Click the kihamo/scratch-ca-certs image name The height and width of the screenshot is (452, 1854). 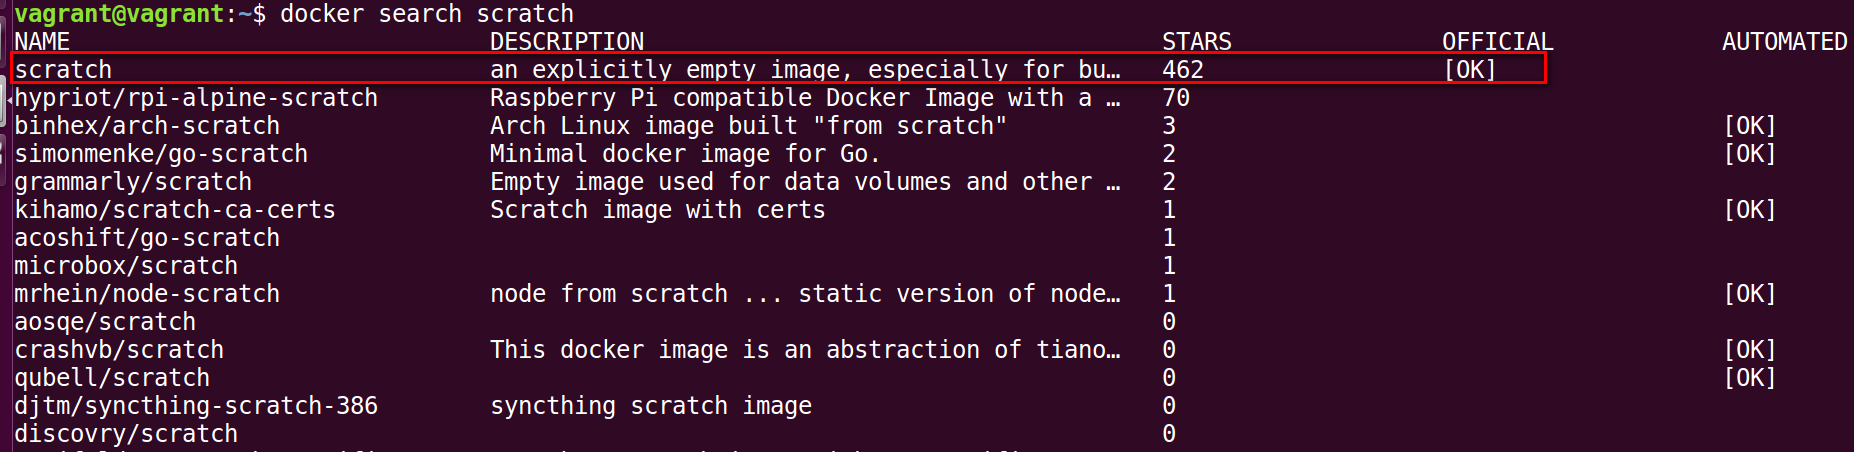pyautogui.click(x=175, y=210)
